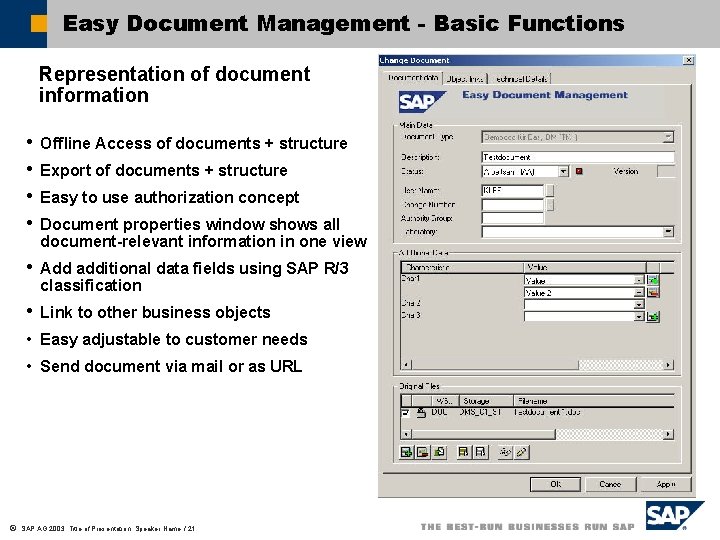Click the Characteristic column header
This screenshot has height=540, width=720.
462,267
